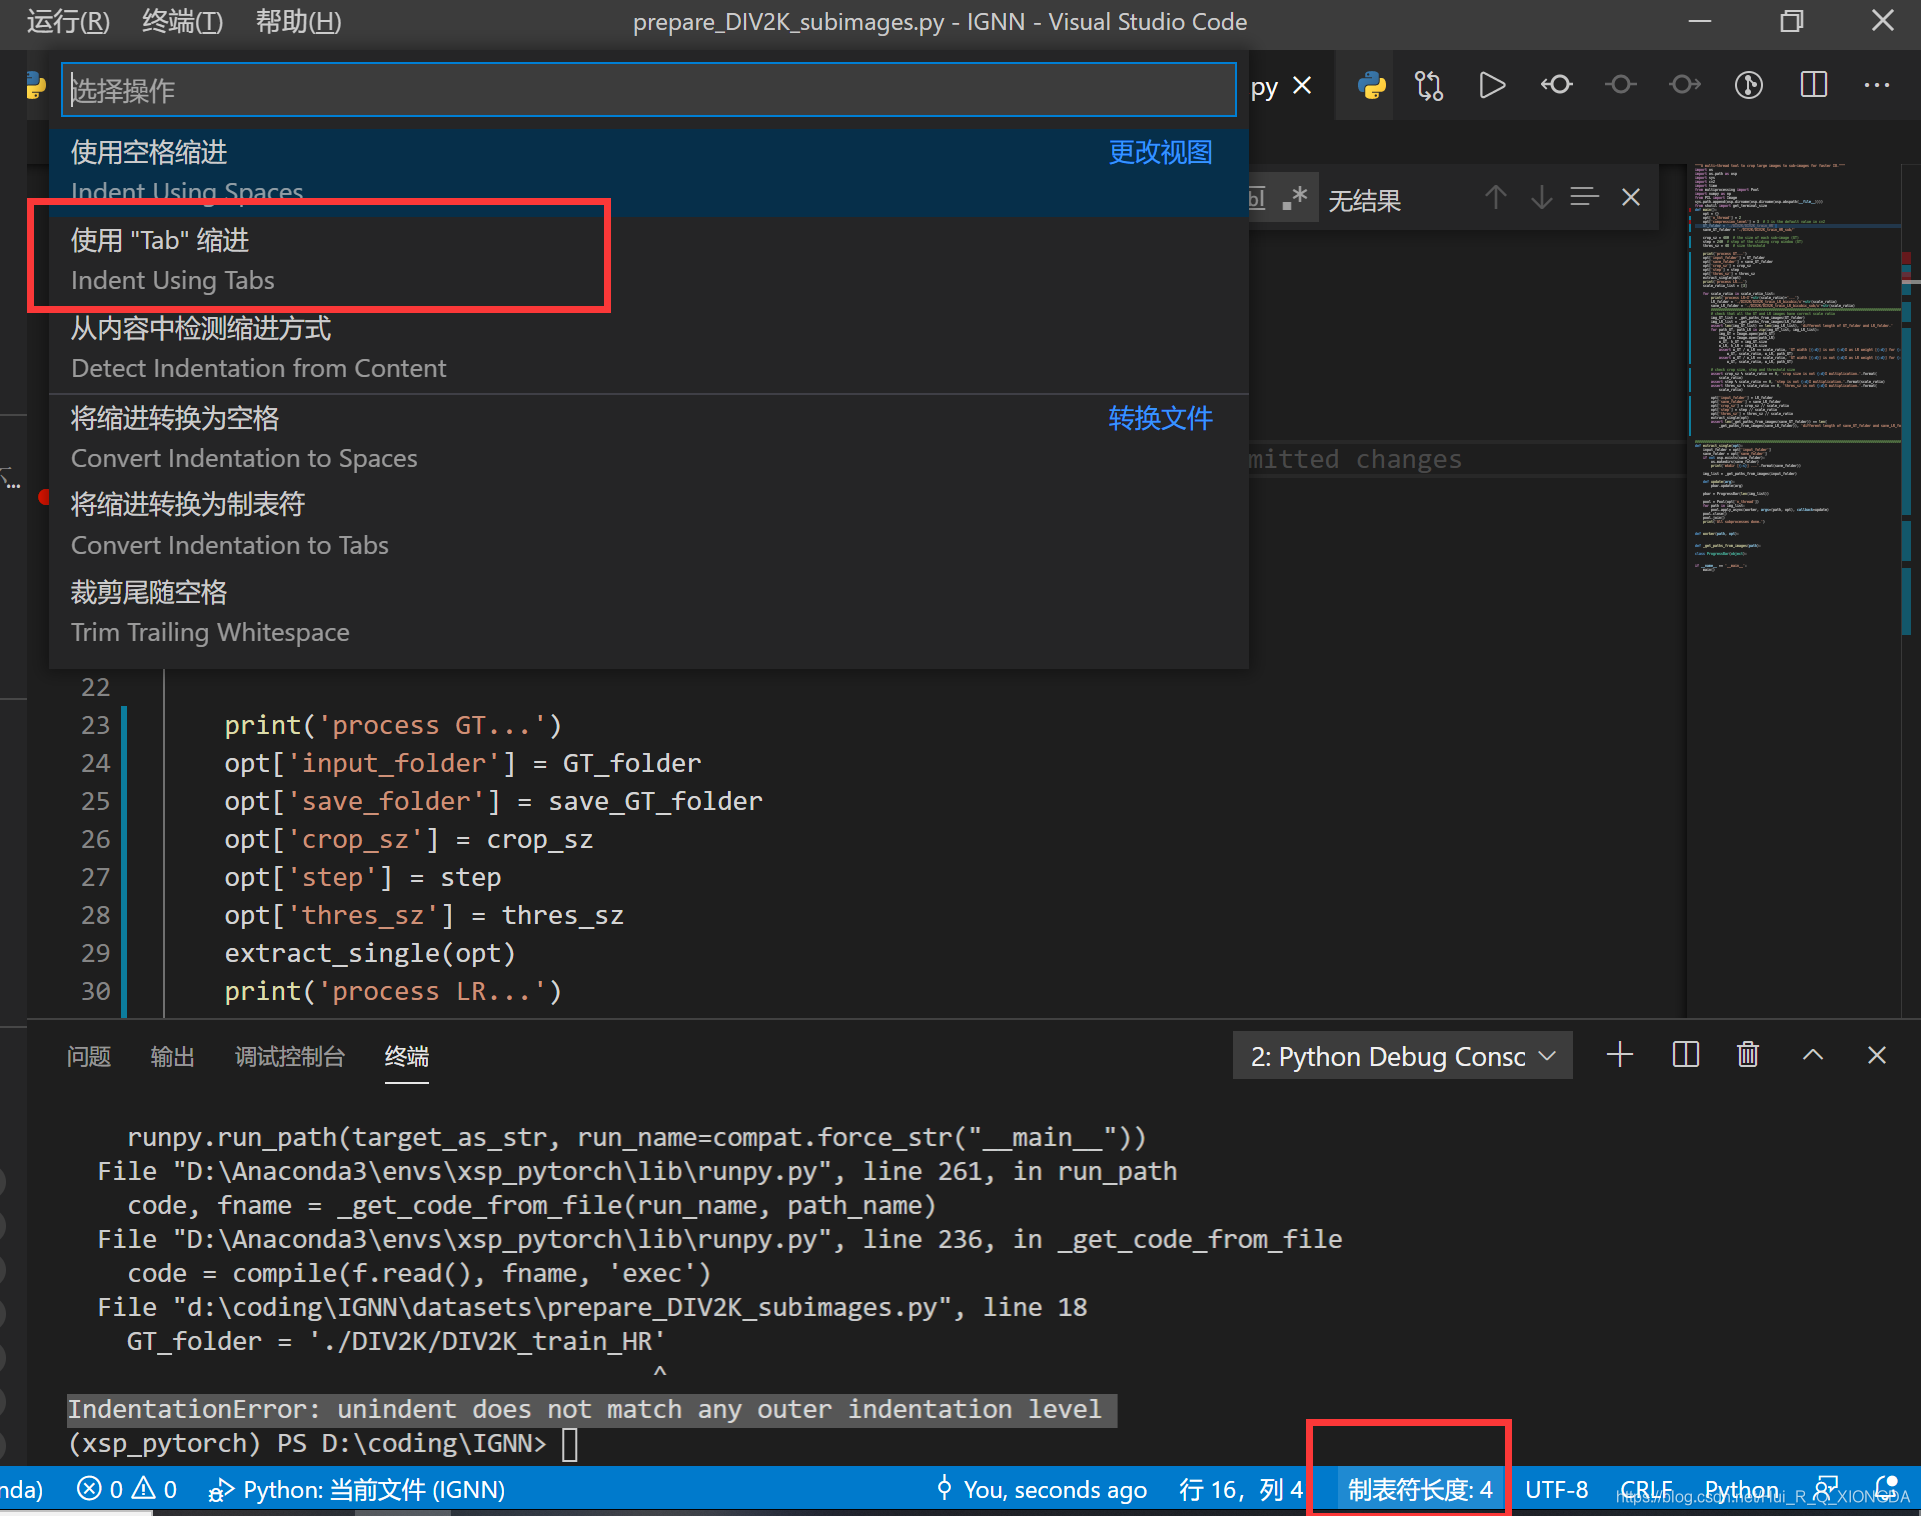
Task: Click 行 16, 列 4 cursor position
Action: pos(1241,1489)
